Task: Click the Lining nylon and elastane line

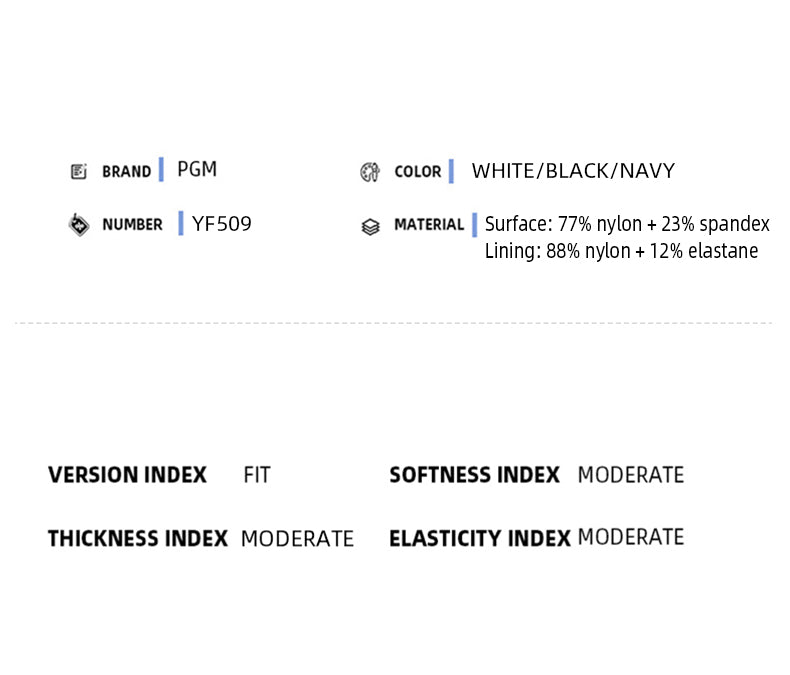Action: 621,251
